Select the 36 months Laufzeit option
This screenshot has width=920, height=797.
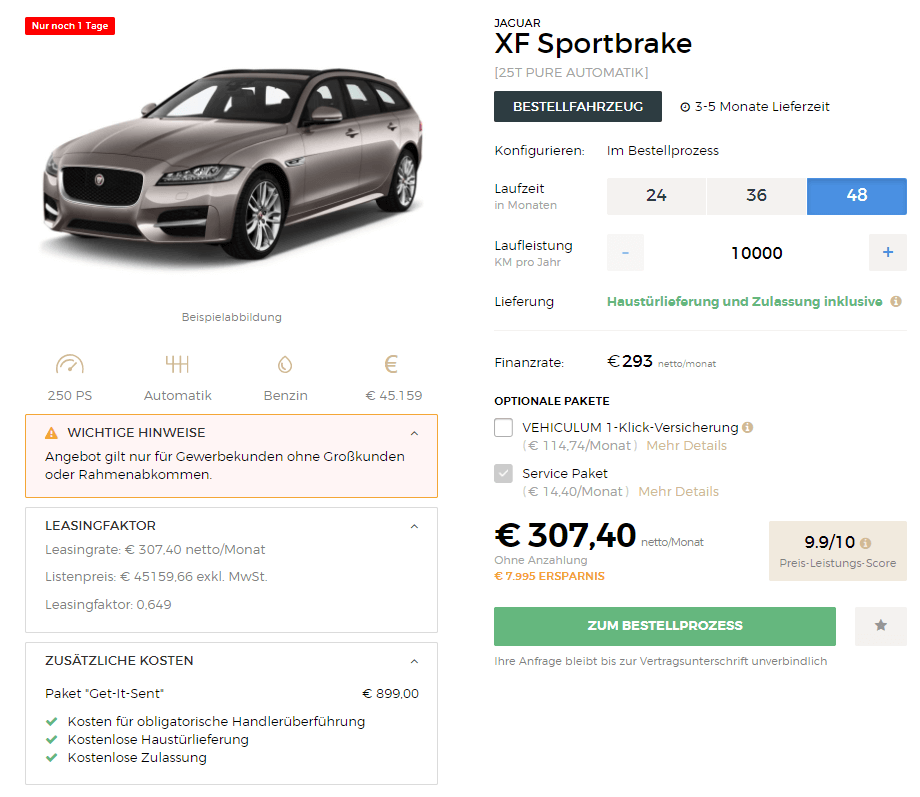pyautogui.click(x=756, y=196)
